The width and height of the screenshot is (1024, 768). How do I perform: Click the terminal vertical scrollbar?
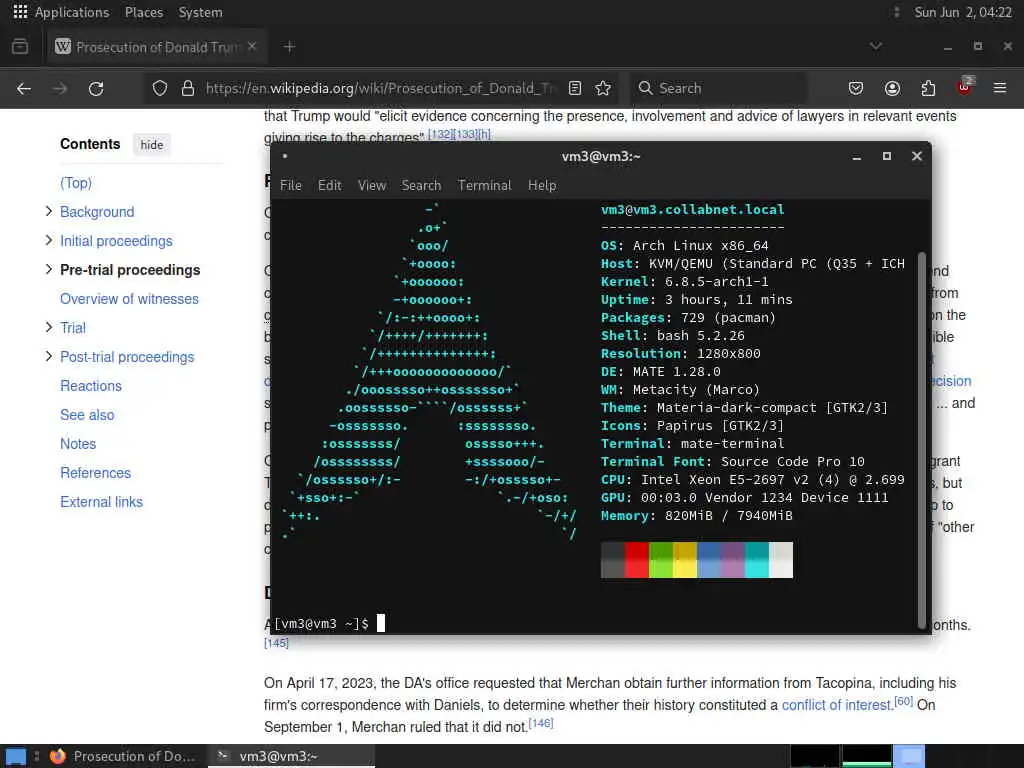tap(922, 440)
